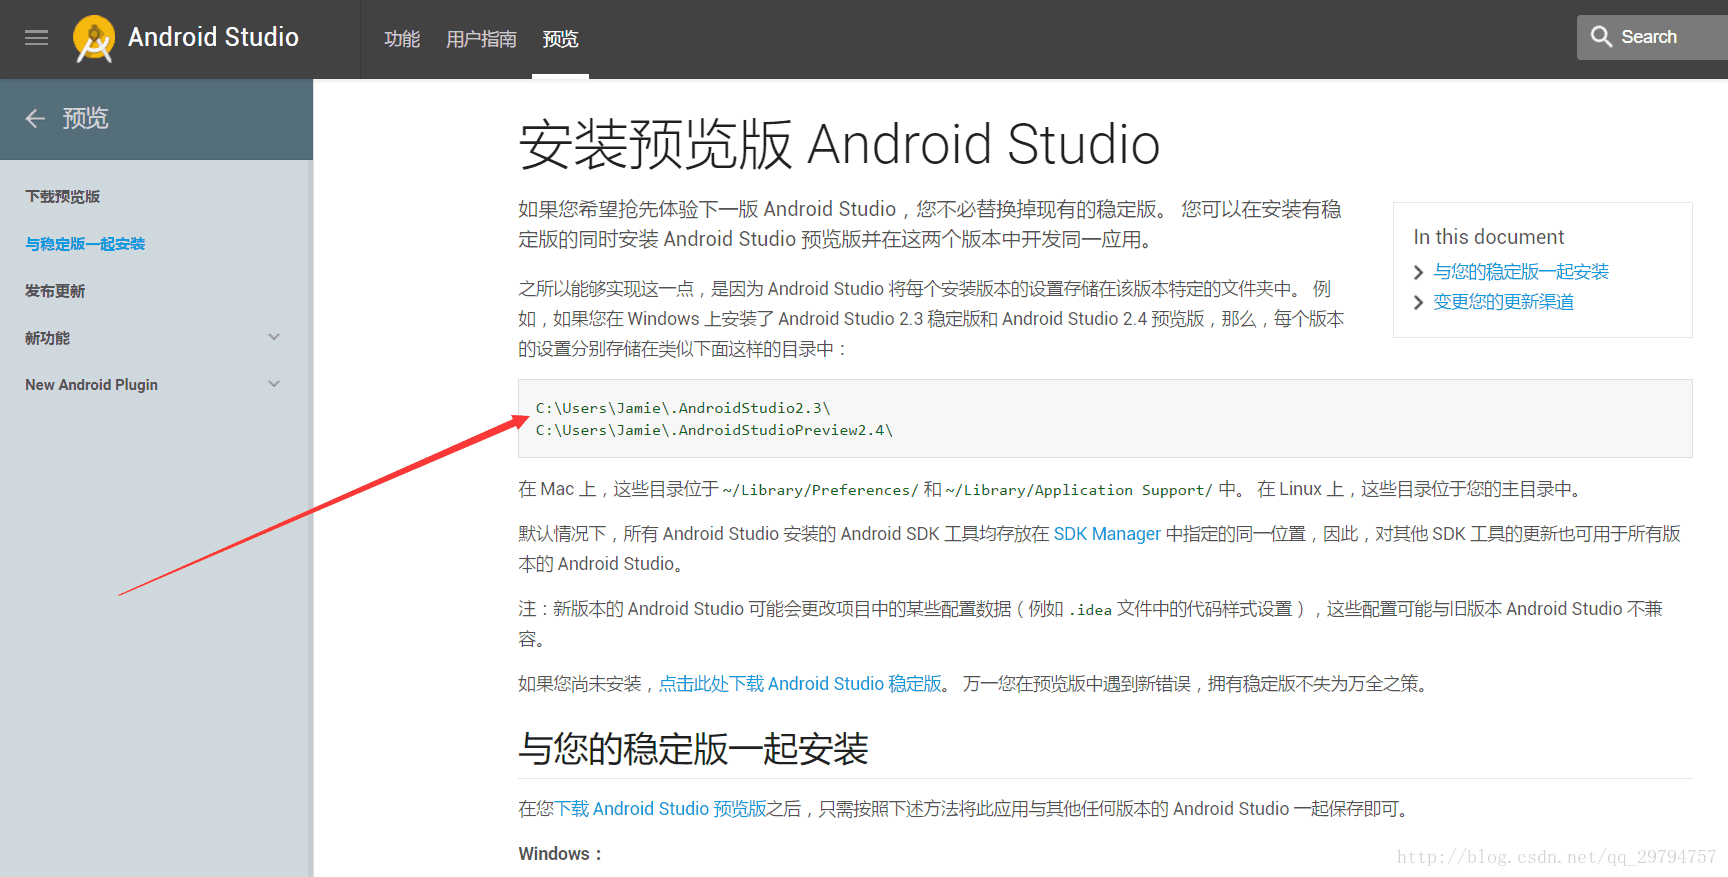Open 下载预览版 in the sidebar

coord(62,197)
